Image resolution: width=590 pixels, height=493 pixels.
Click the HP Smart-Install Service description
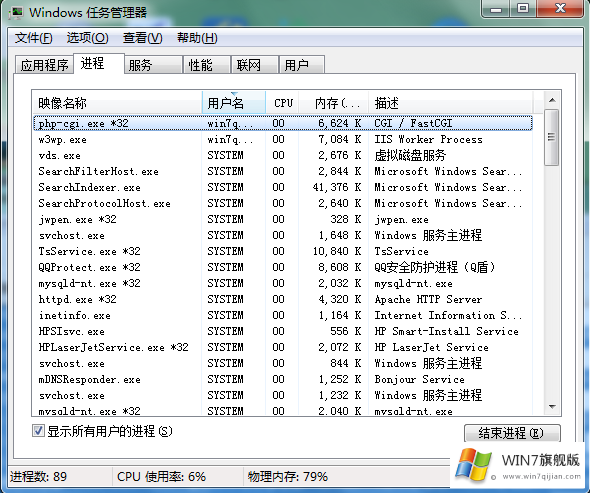coord(446,332)
